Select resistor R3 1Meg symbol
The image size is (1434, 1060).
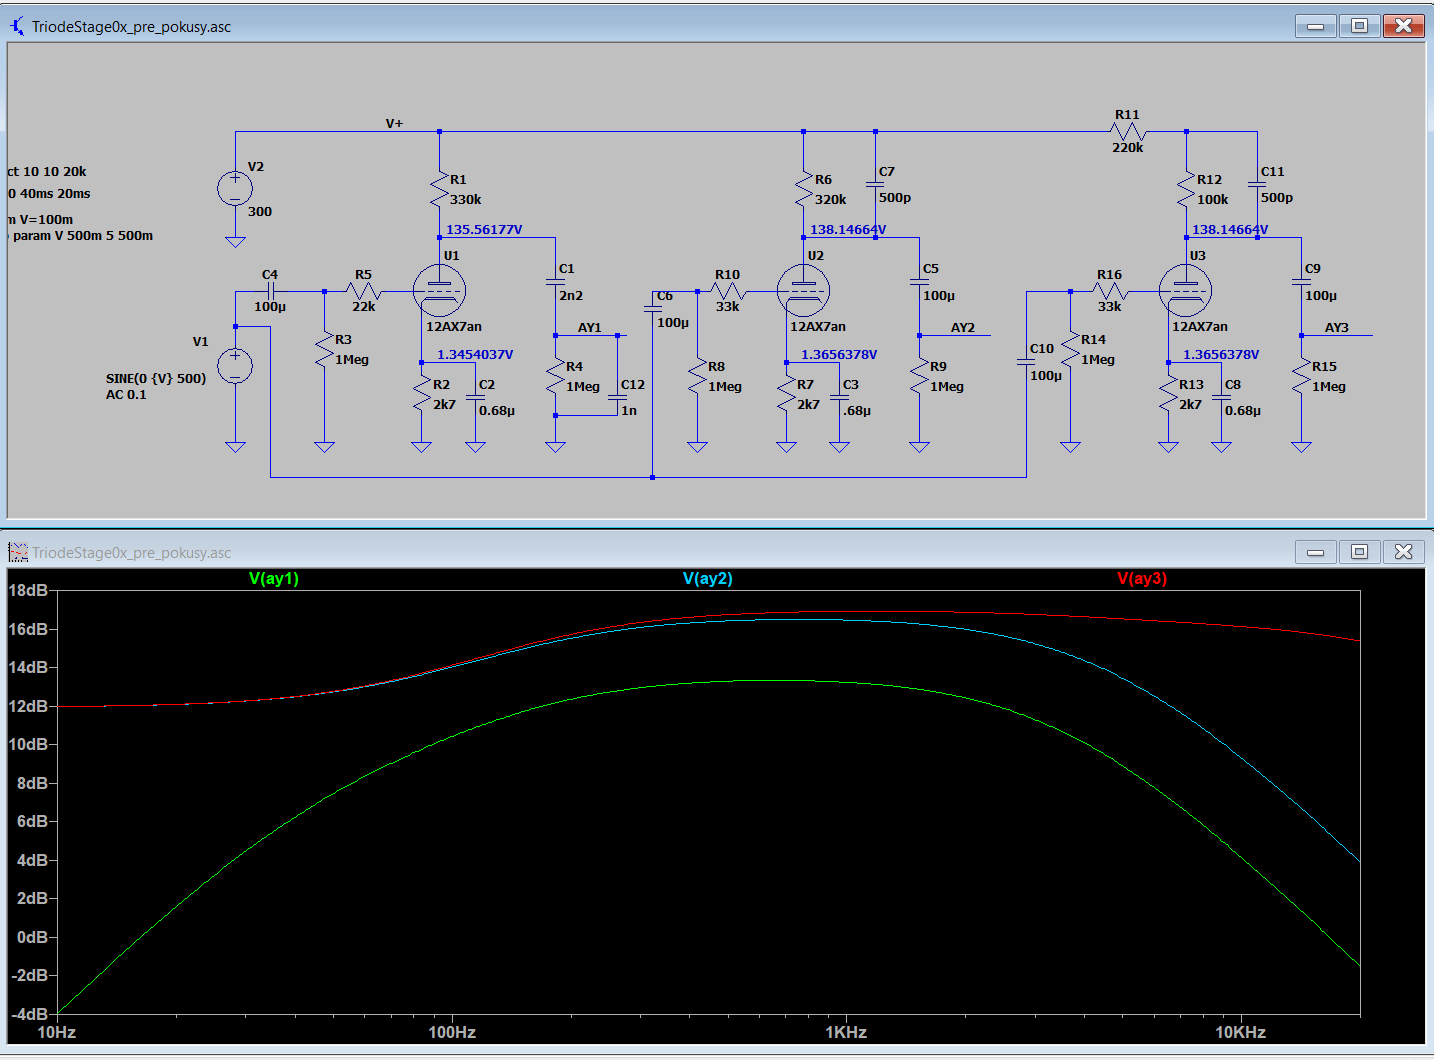(324, 350)
